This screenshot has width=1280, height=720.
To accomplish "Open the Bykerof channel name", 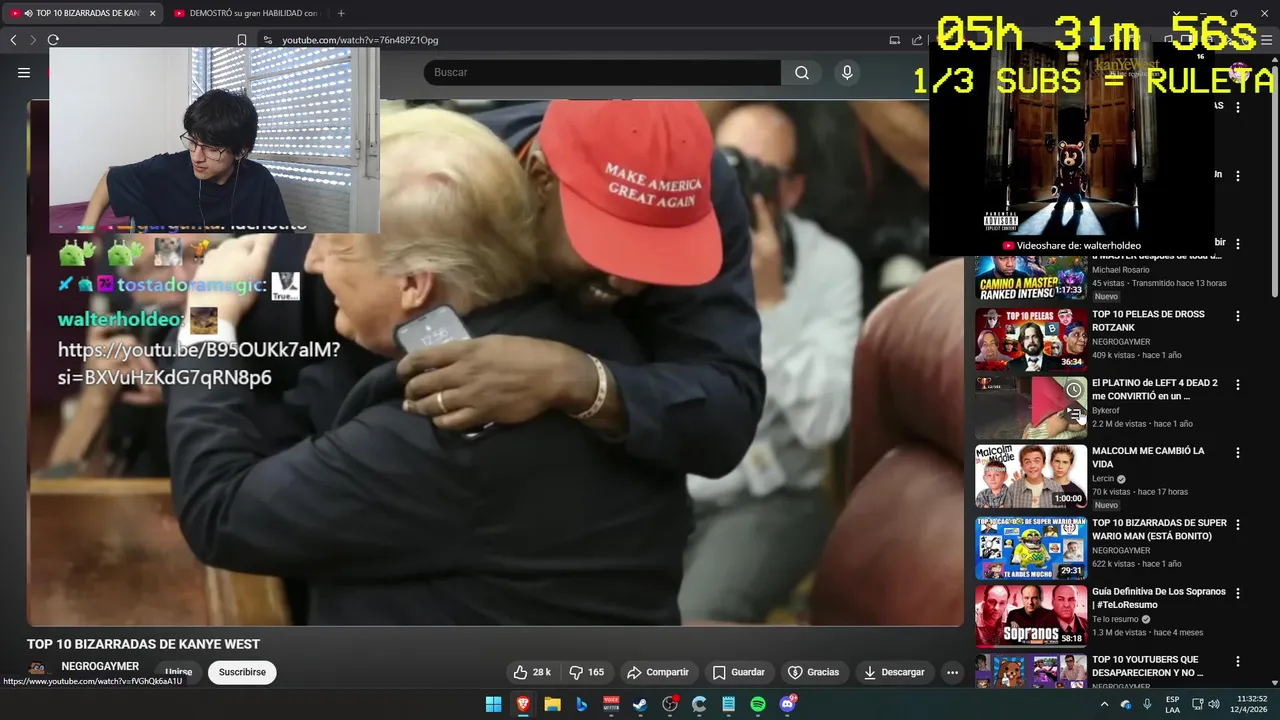I will pos(1106,410).
